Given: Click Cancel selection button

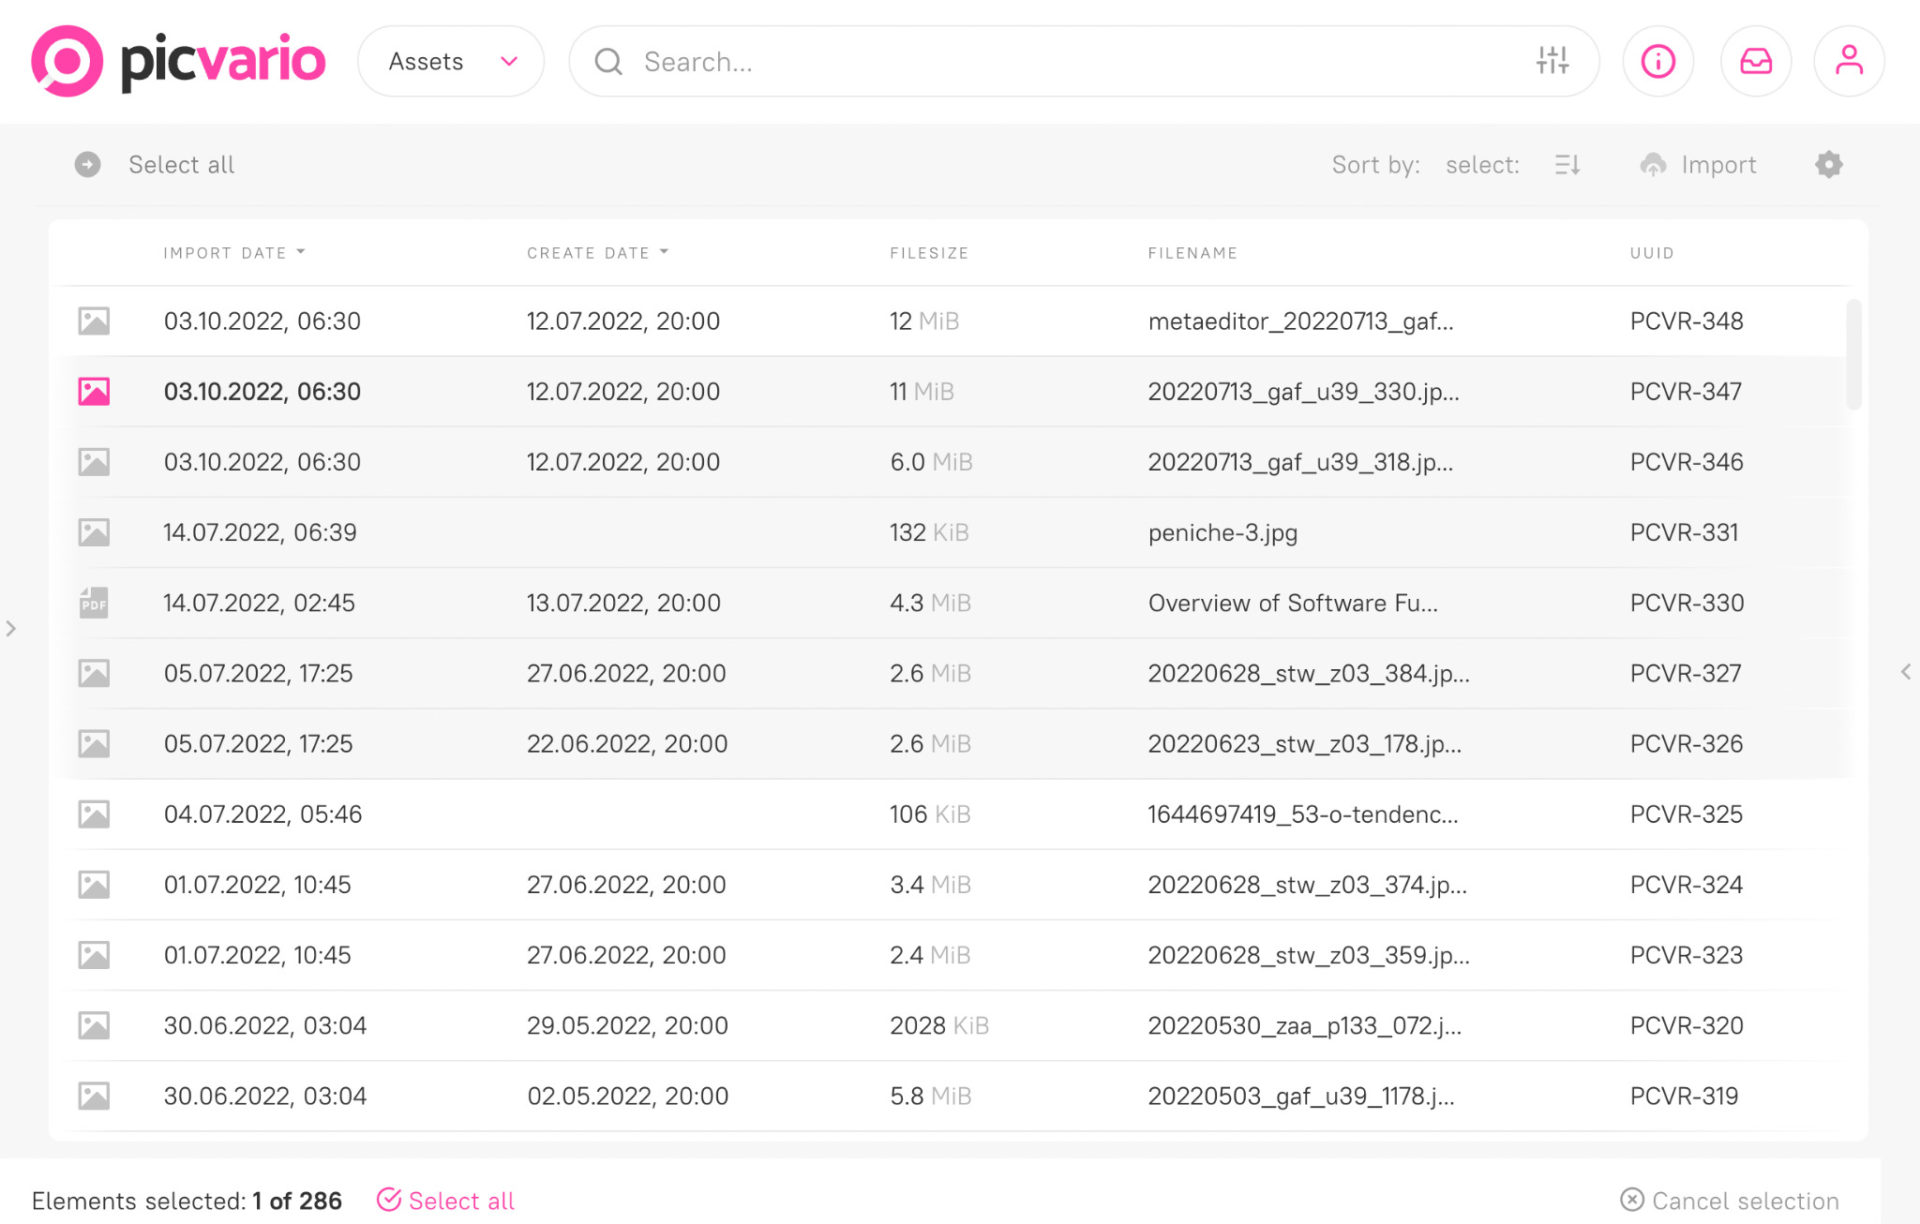Looking at the screenshot, I should click(x=1730, y=1200).
